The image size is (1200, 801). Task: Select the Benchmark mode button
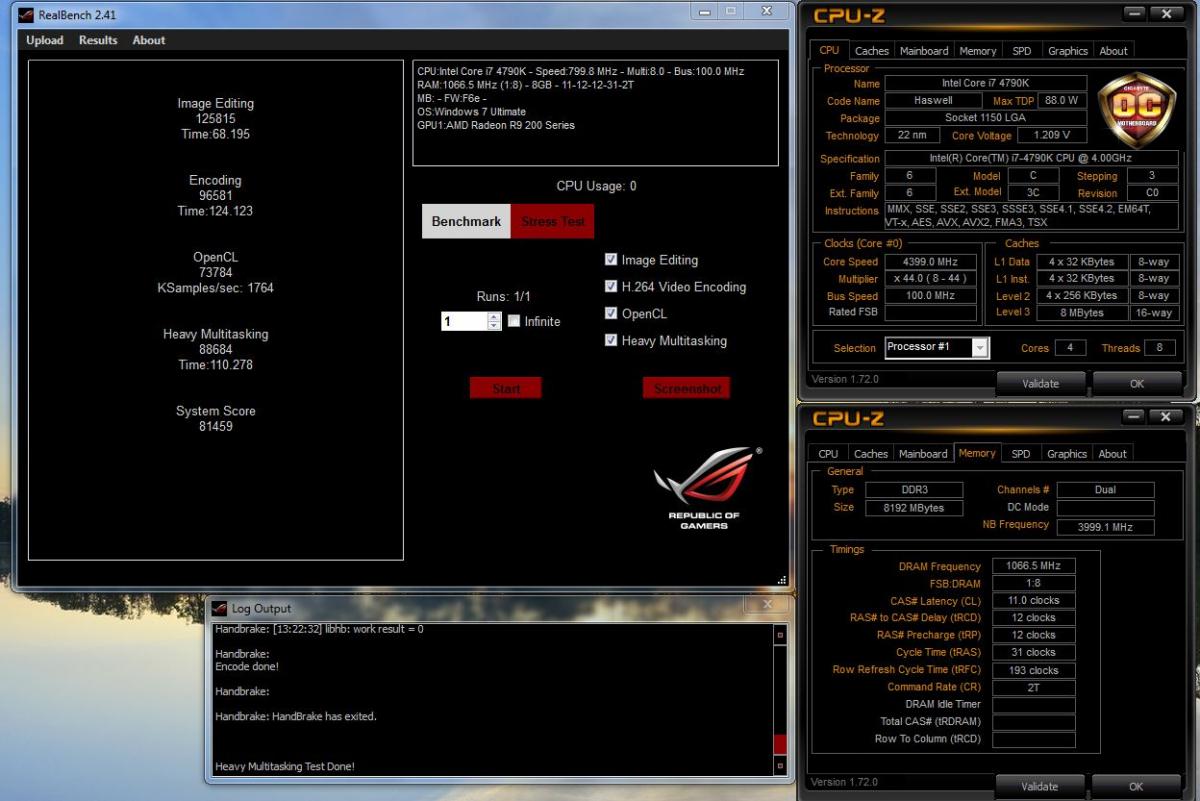coord(466,222)
